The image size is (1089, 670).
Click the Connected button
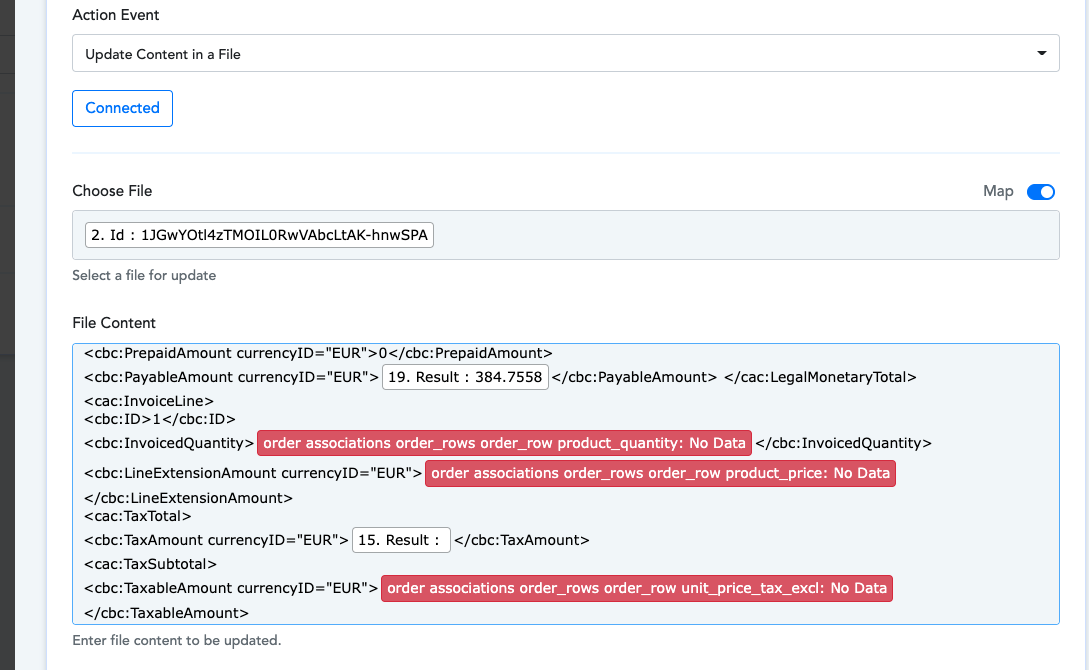pos(122,108)
